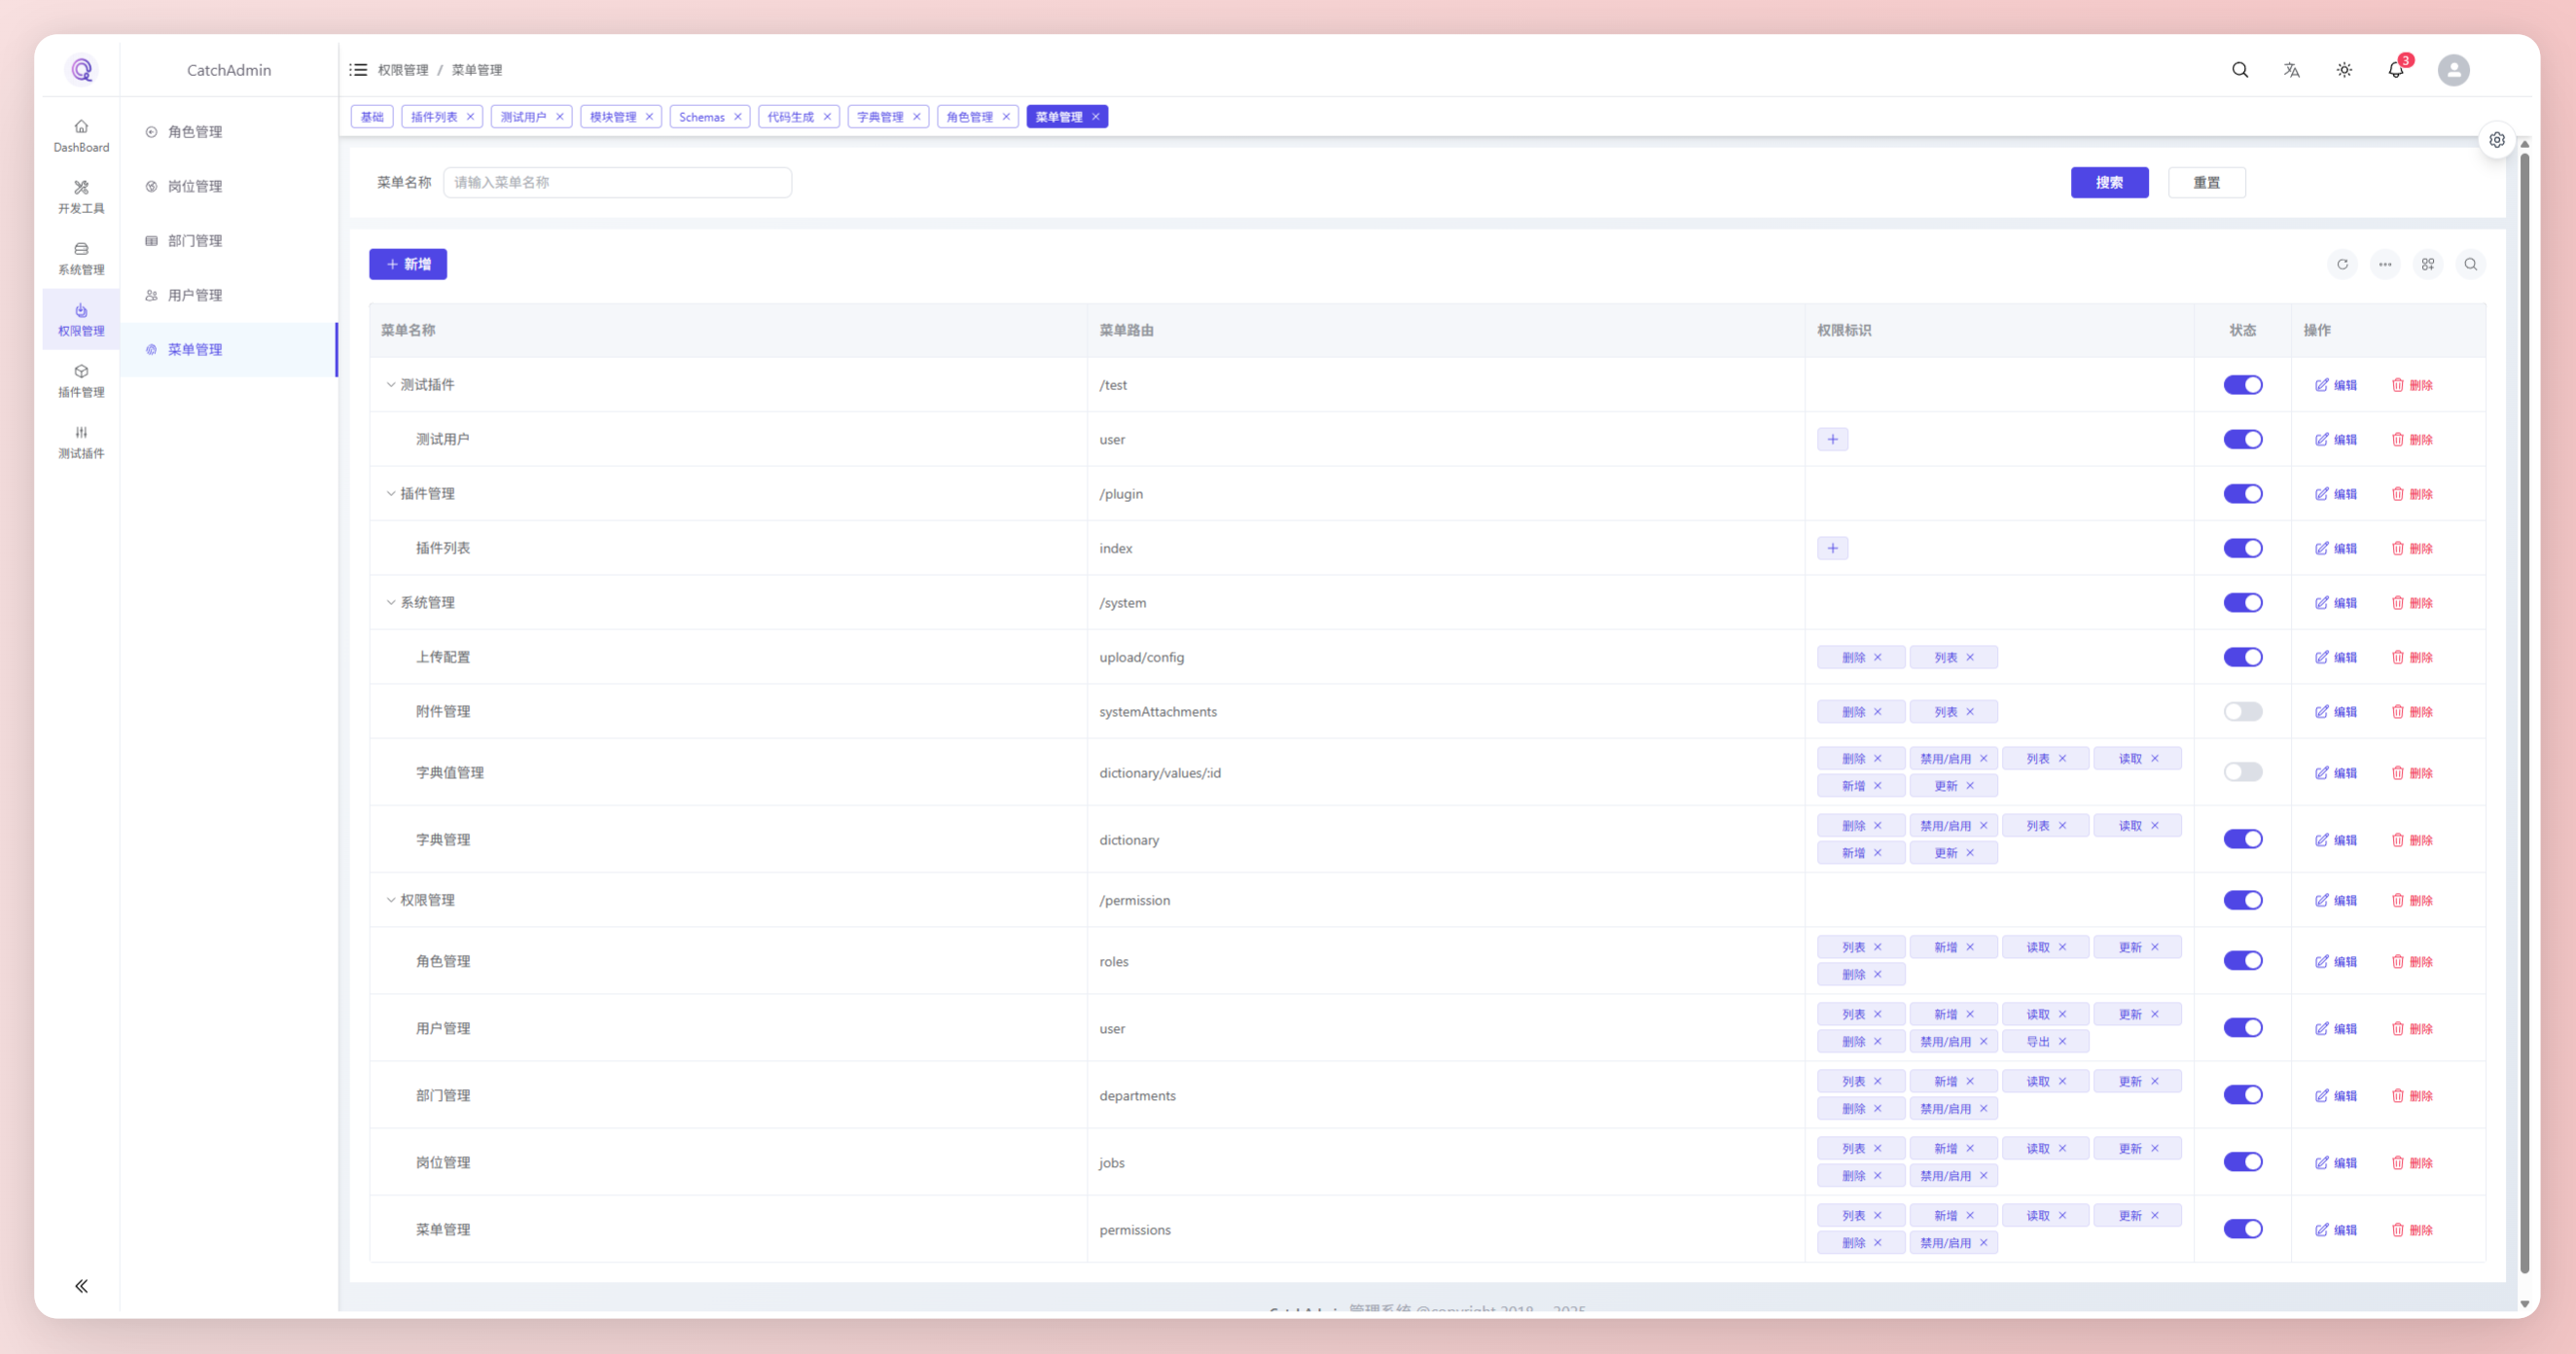Open 开发工具 in the left sidebar
This screenshot has height=1354, width=2576.
(81, 197)
